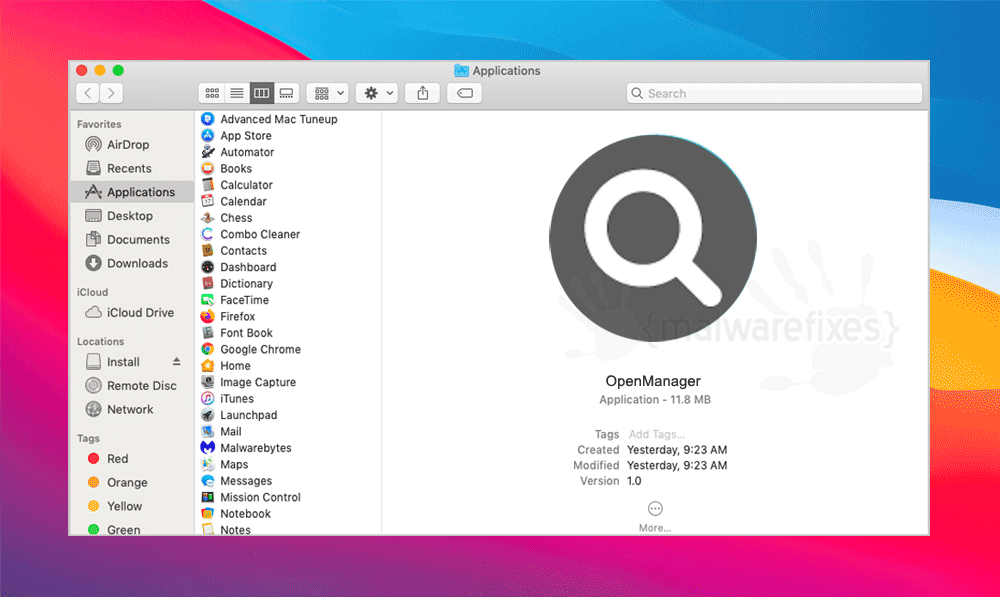Viewport: 1000px width, 597px height.
Task: Select the Books app icon
Action: pyautogui.click(x=207, y=168)
